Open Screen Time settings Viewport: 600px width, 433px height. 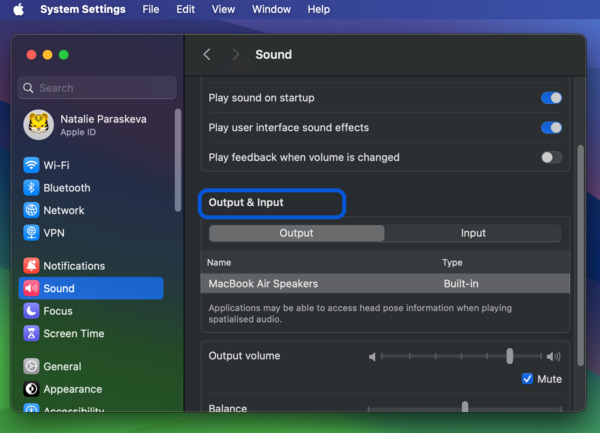tap(91, 333)
